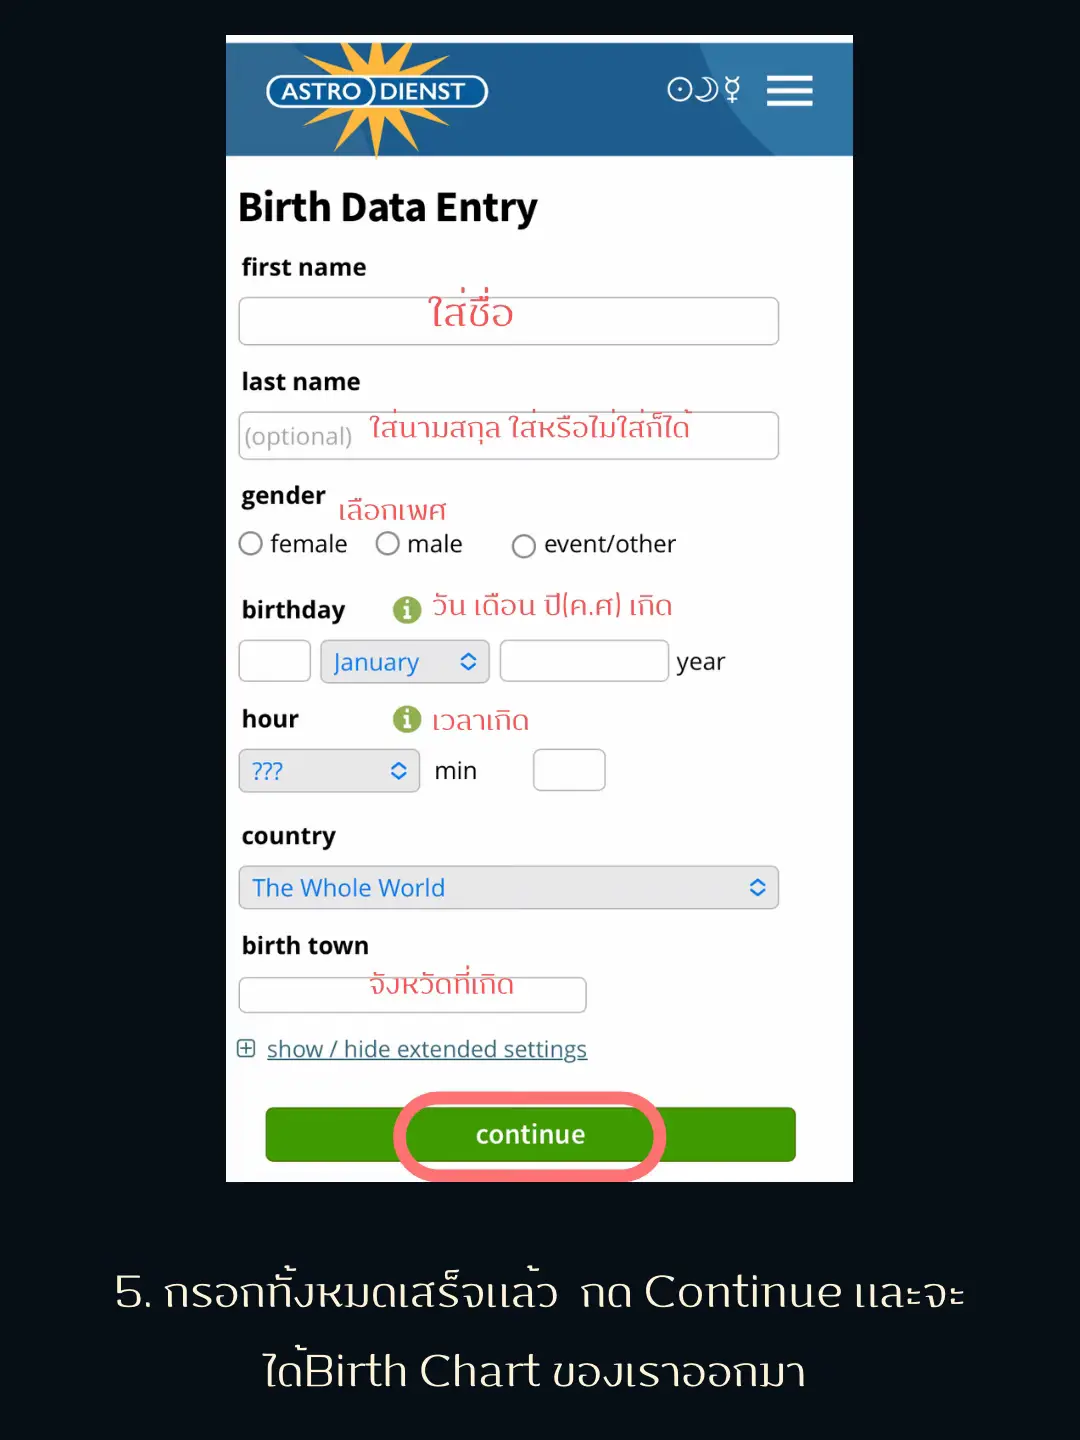Click the hour info icon
The height and width of the screenshot is (1440, 1080).
tap(406, 719)
